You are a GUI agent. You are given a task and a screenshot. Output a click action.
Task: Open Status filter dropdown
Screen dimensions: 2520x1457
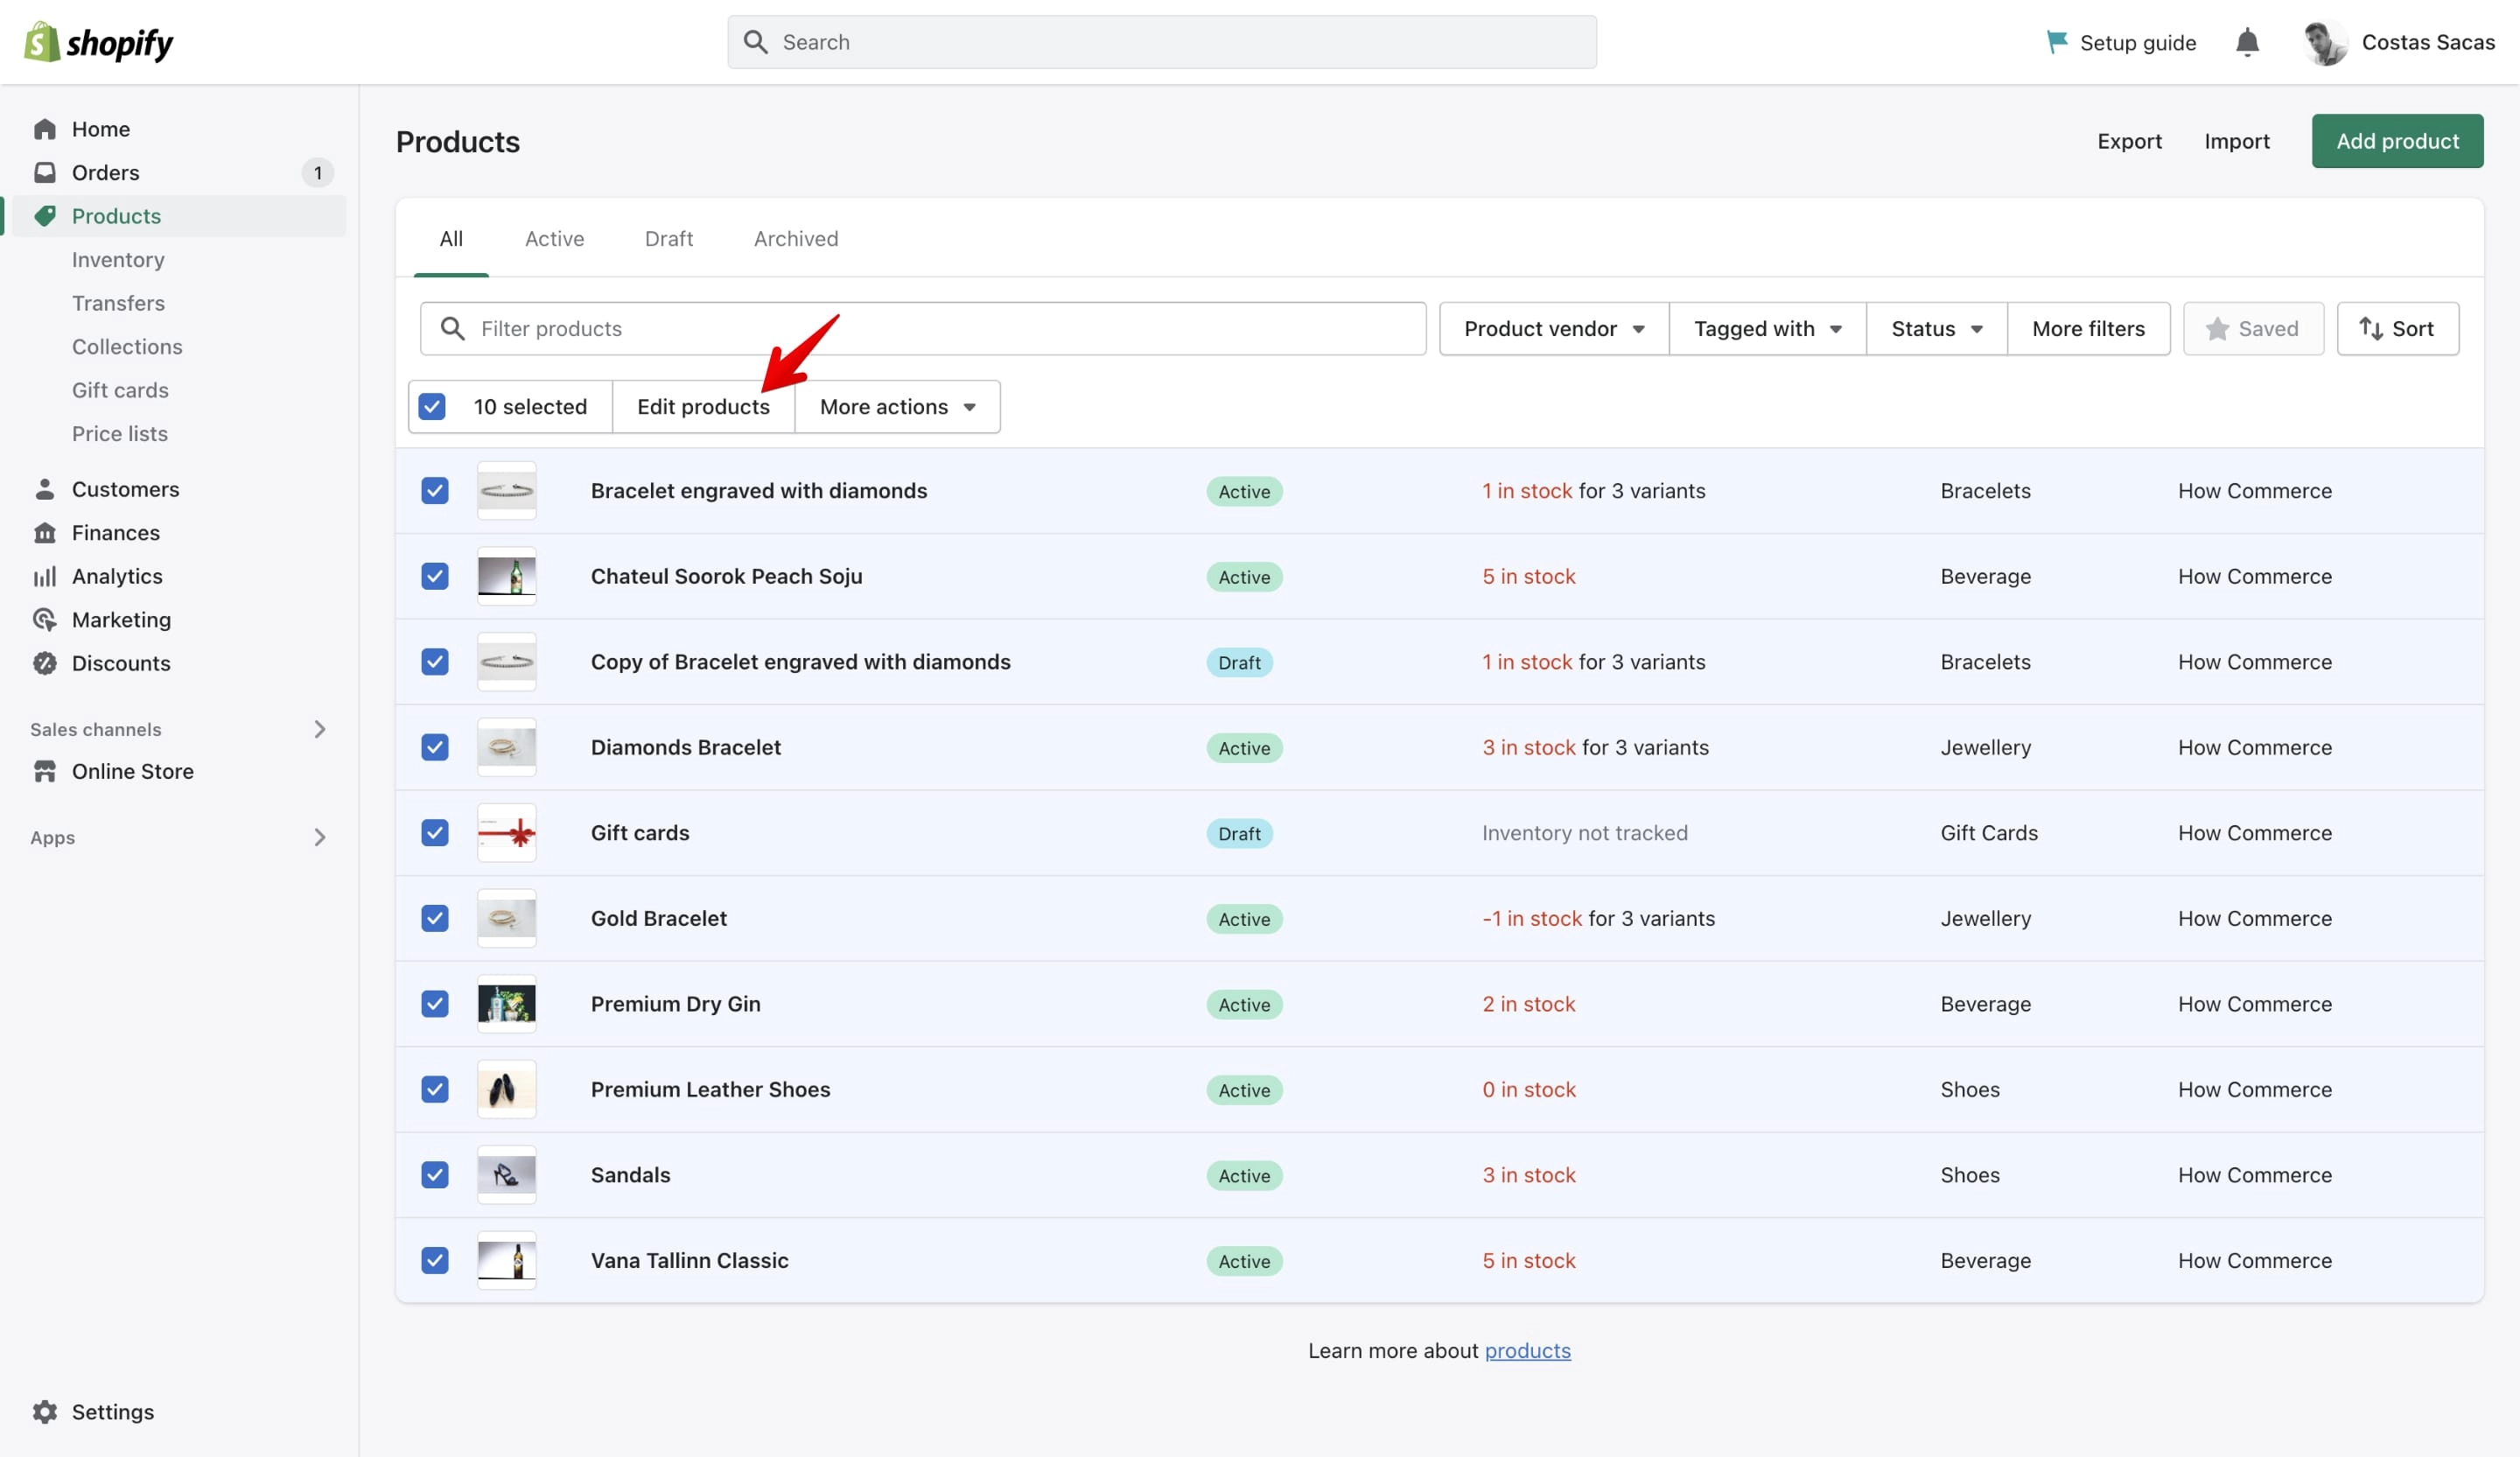(1936, 328)
